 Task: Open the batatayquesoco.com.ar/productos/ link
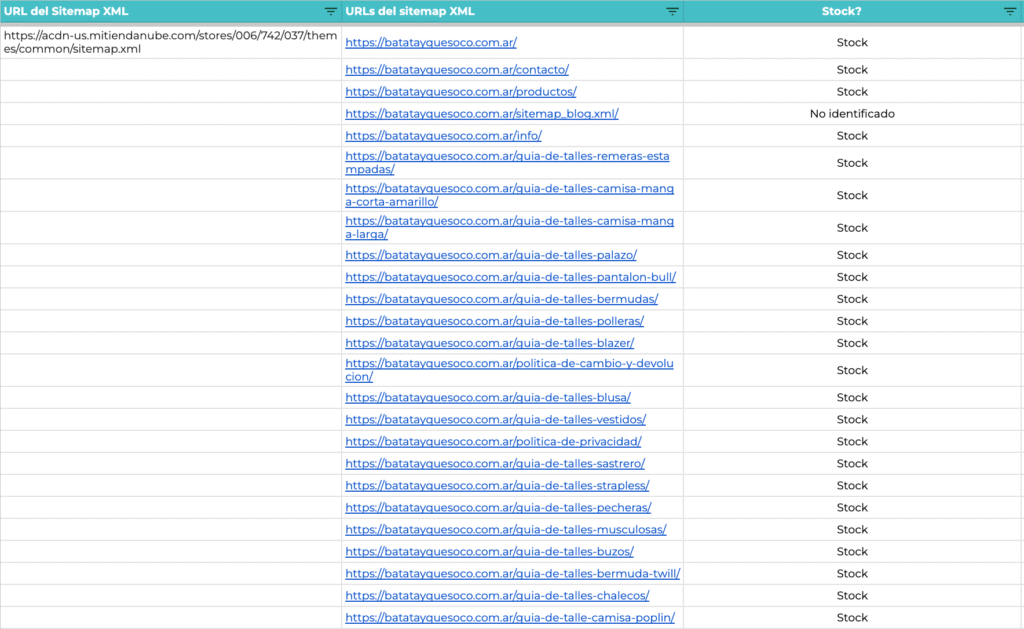pos(461,91)
